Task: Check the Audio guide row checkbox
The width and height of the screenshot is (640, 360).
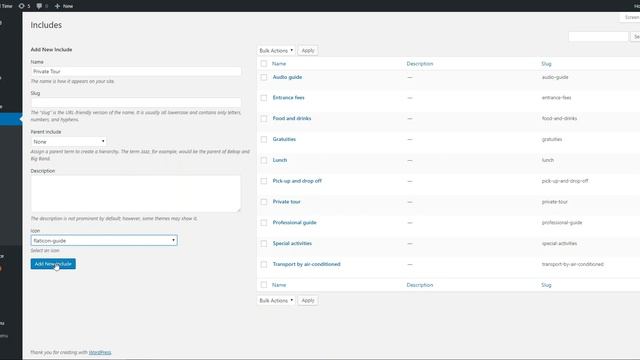Action: coord(264,77)
